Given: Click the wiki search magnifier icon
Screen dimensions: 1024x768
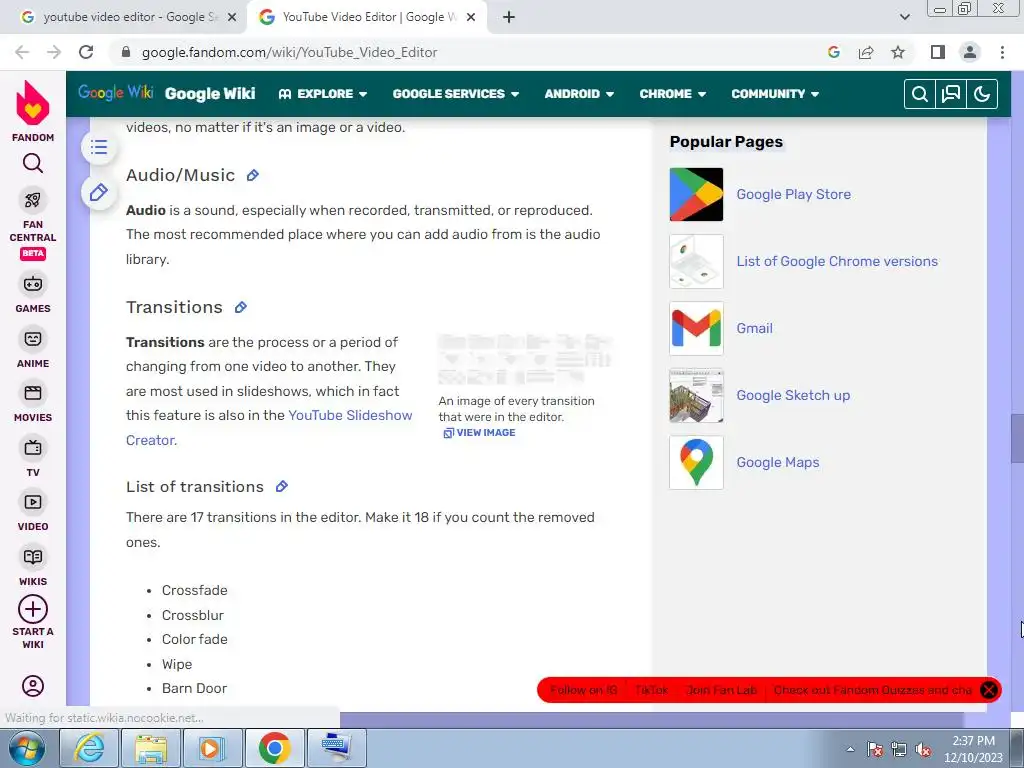Looking at the screenshot, I should point(920,94).
